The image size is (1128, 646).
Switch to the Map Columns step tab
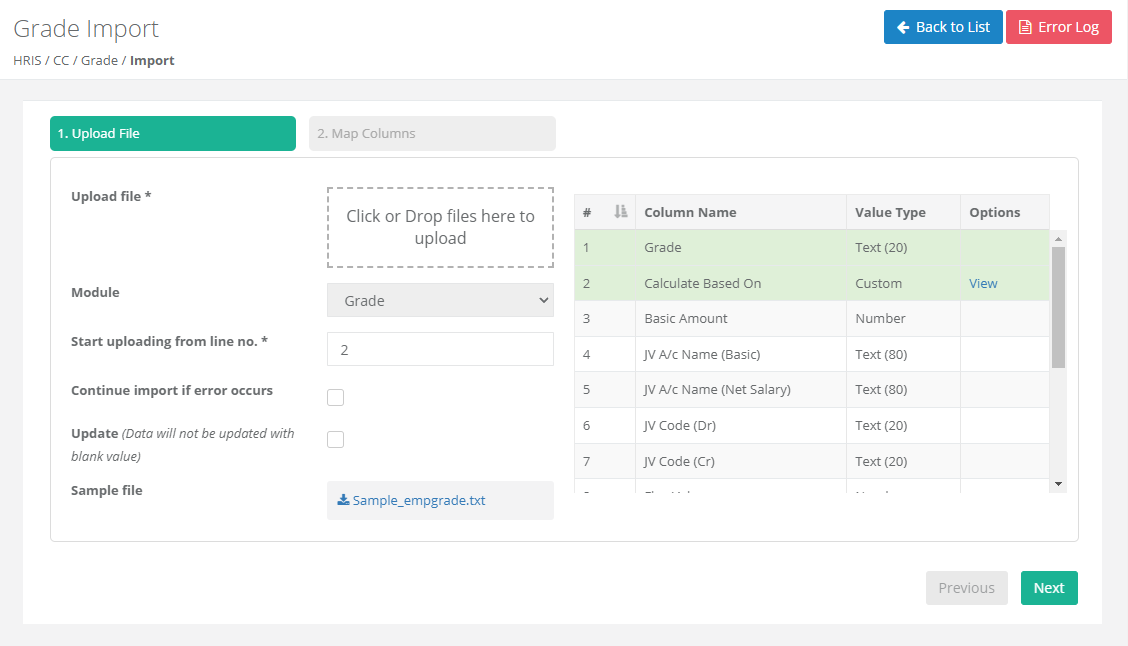432,134
